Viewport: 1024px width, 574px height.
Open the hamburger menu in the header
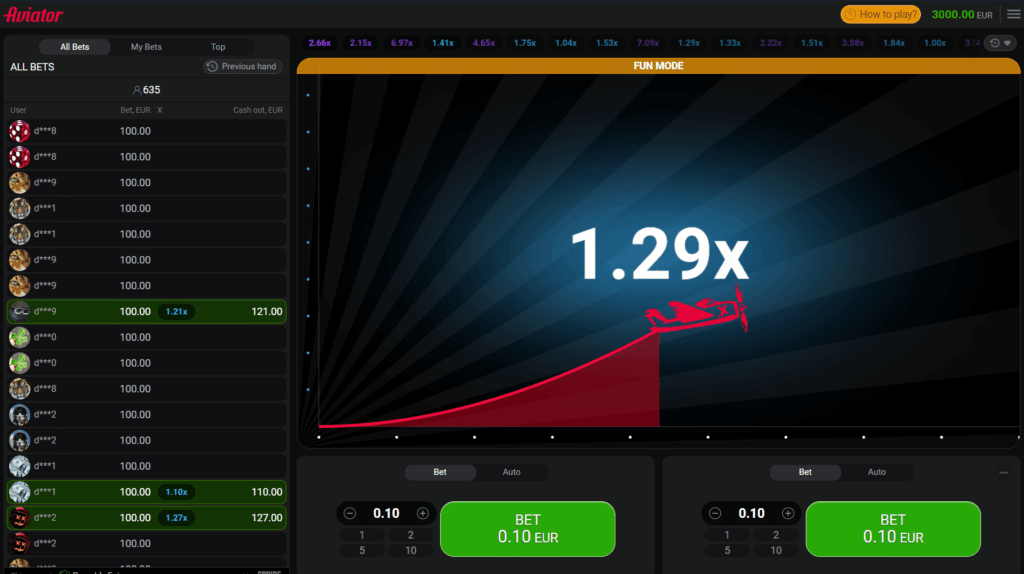click(1013, 14)
